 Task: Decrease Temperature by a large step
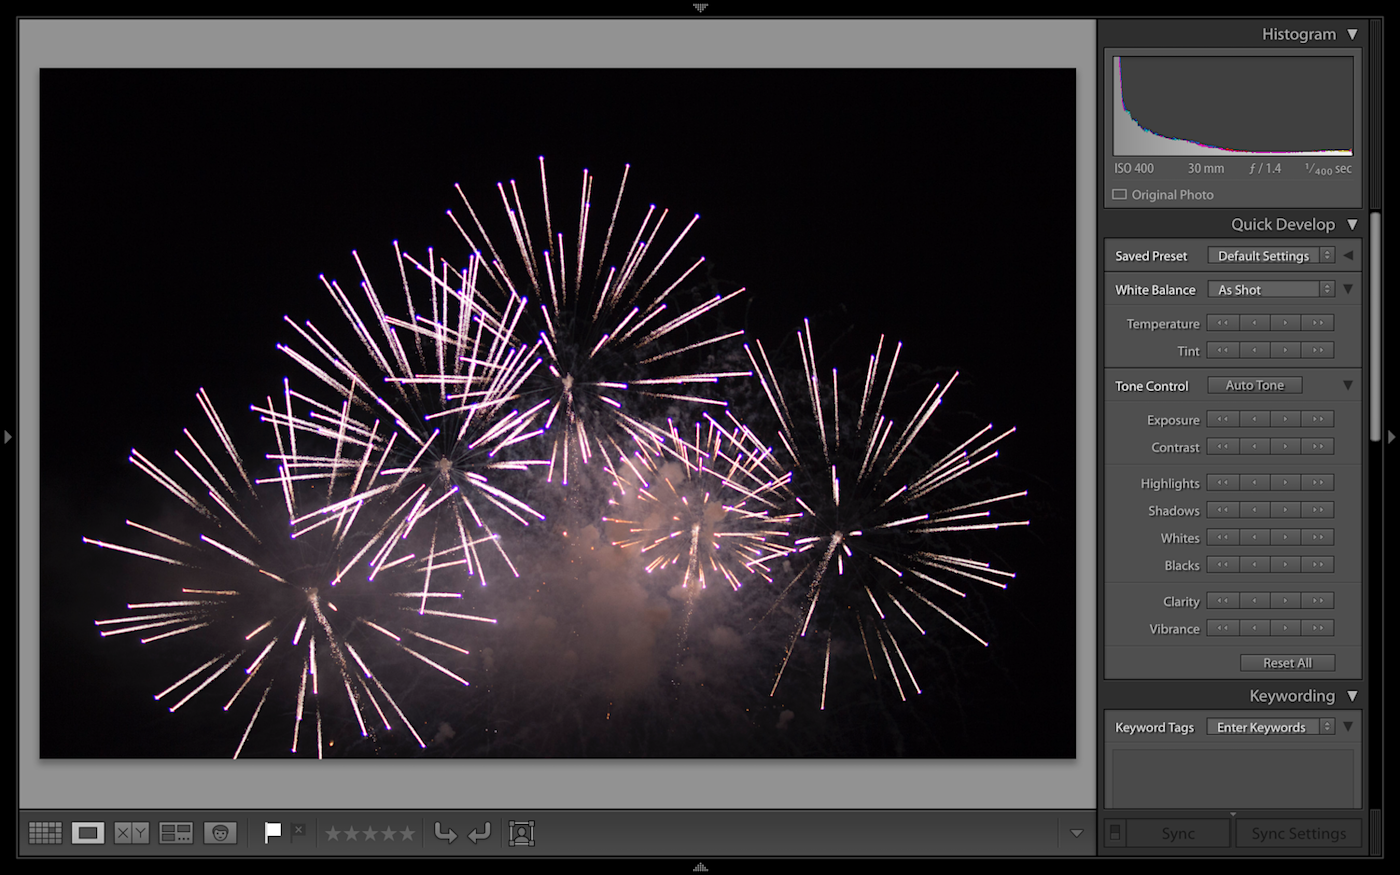(x=1223, y=323)
